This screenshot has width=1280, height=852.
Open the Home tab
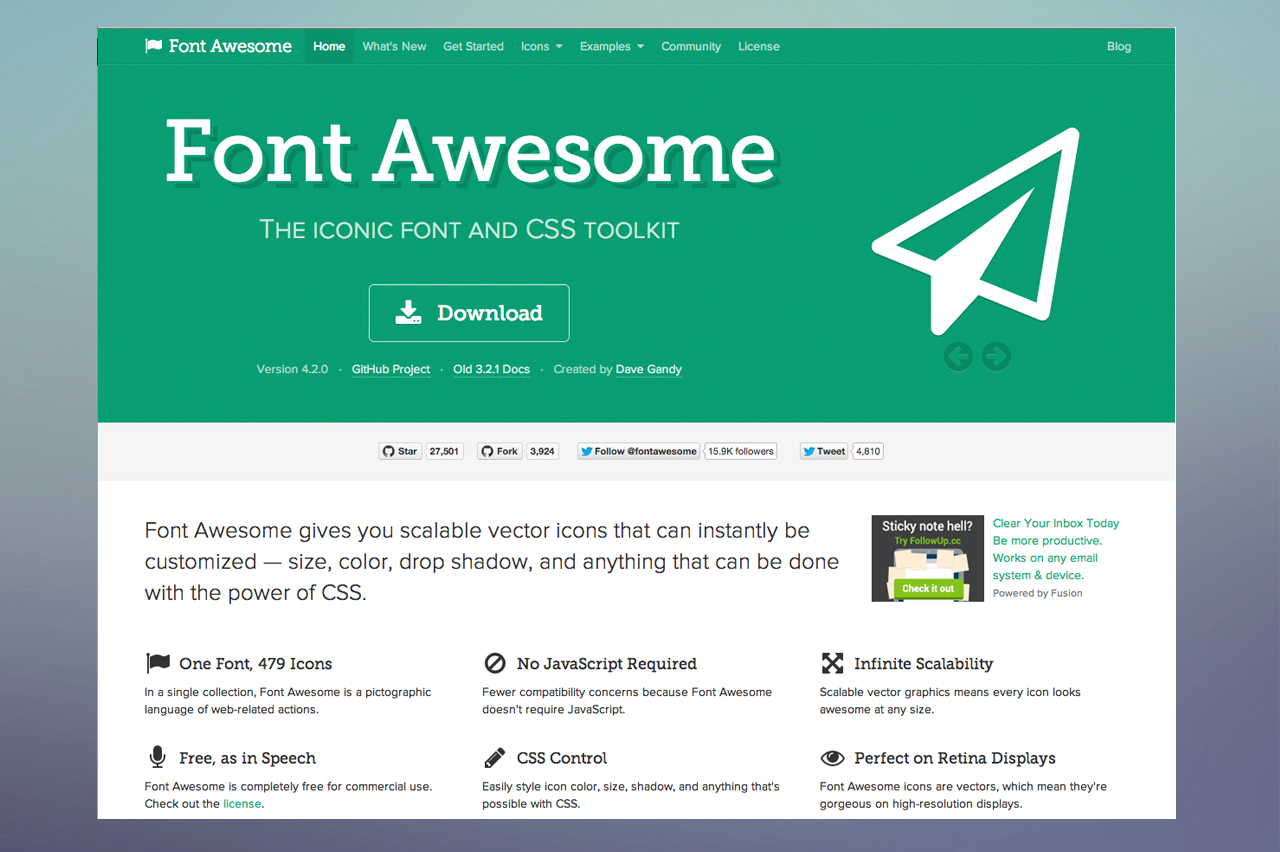click(x=329, y=46)
